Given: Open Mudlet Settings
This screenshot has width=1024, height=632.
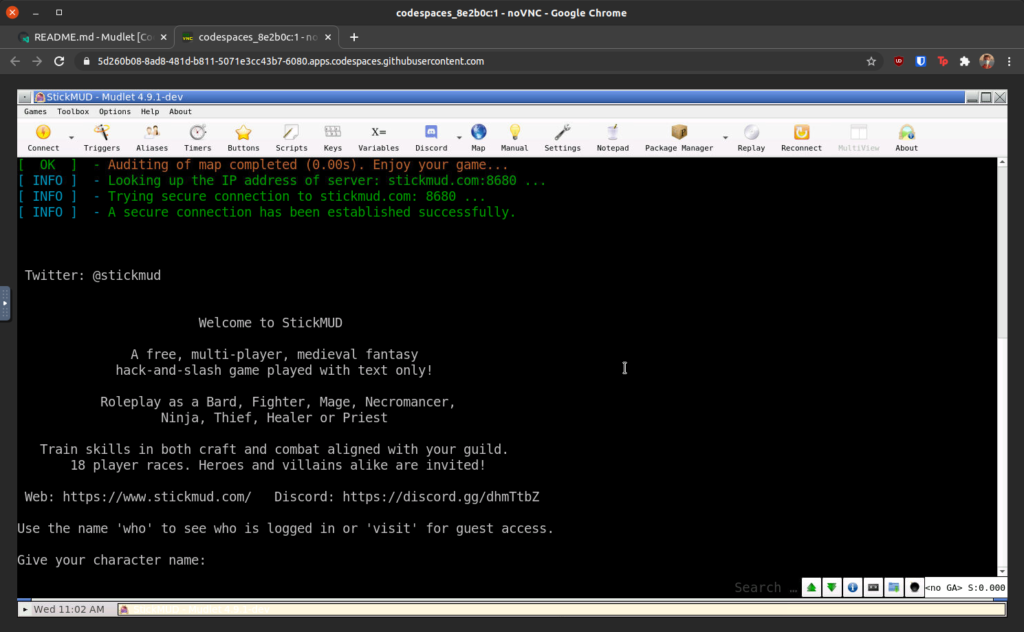Looking at the screenshot, I should tap(562, 138).
